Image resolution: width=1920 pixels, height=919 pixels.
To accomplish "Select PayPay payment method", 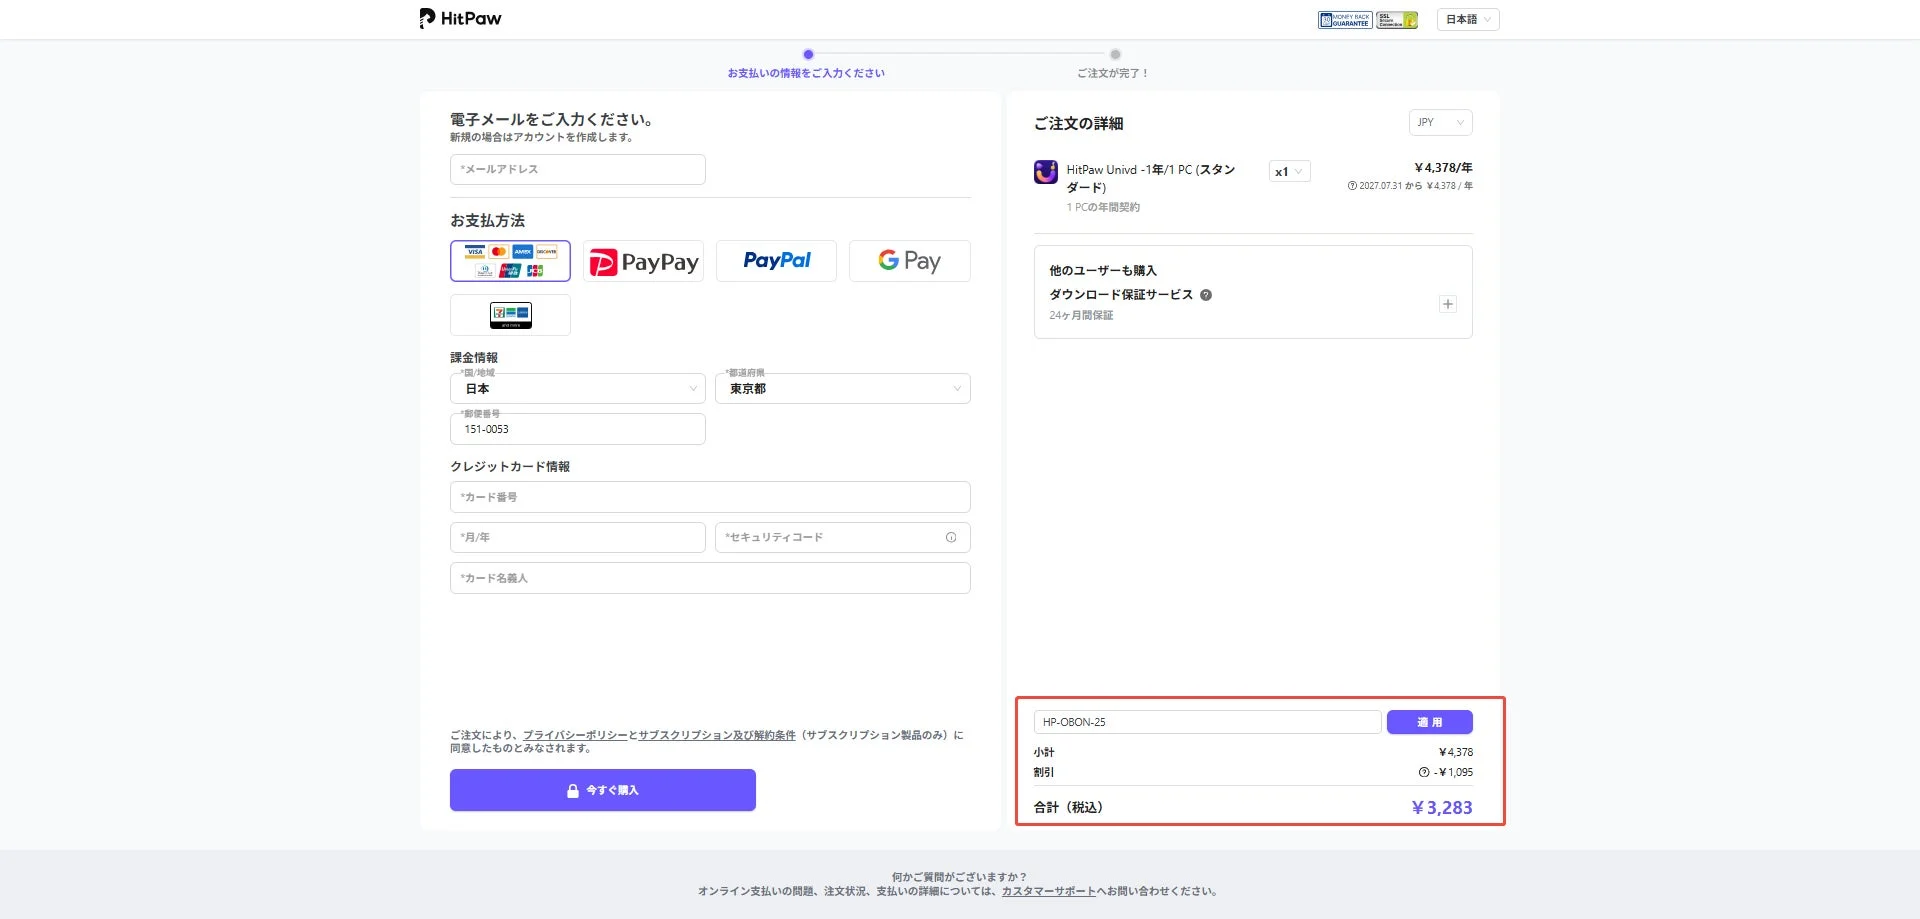I will (643, 261).
